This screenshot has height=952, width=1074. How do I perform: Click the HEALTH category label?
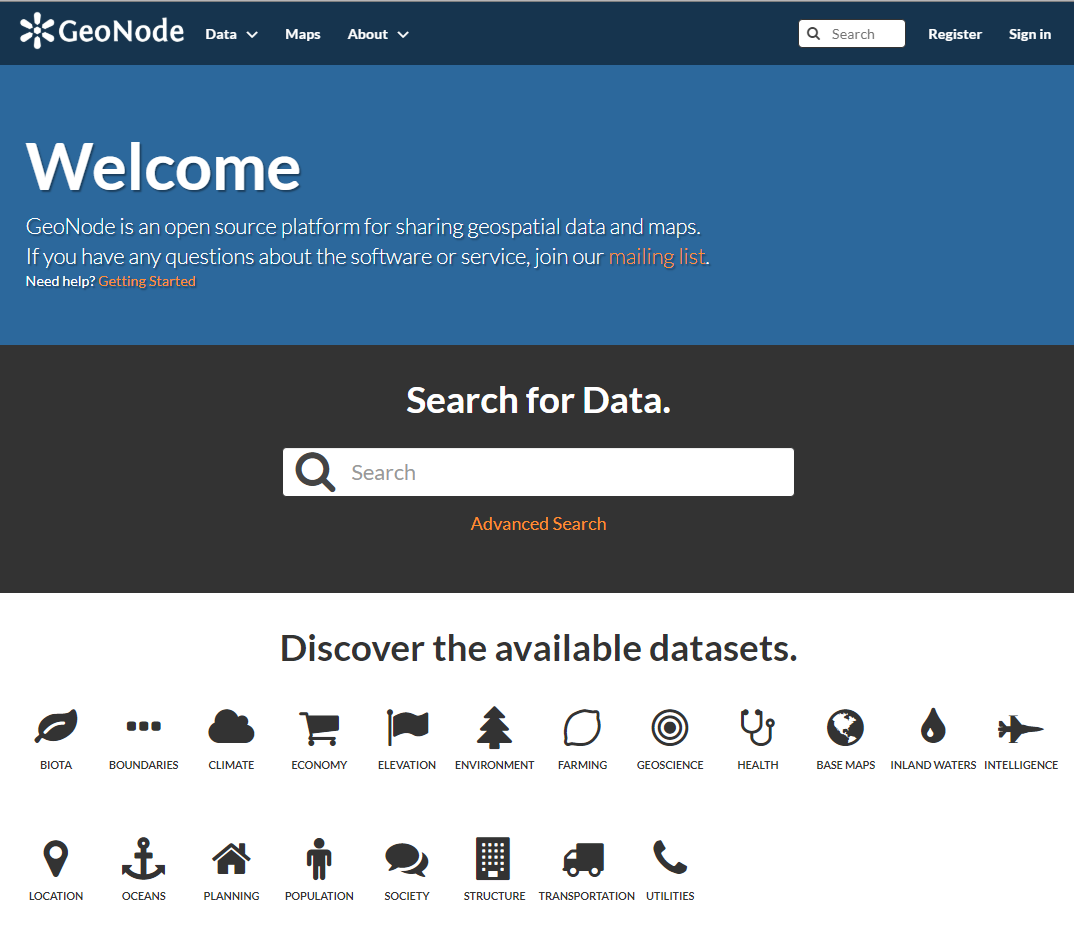point(758,765)
